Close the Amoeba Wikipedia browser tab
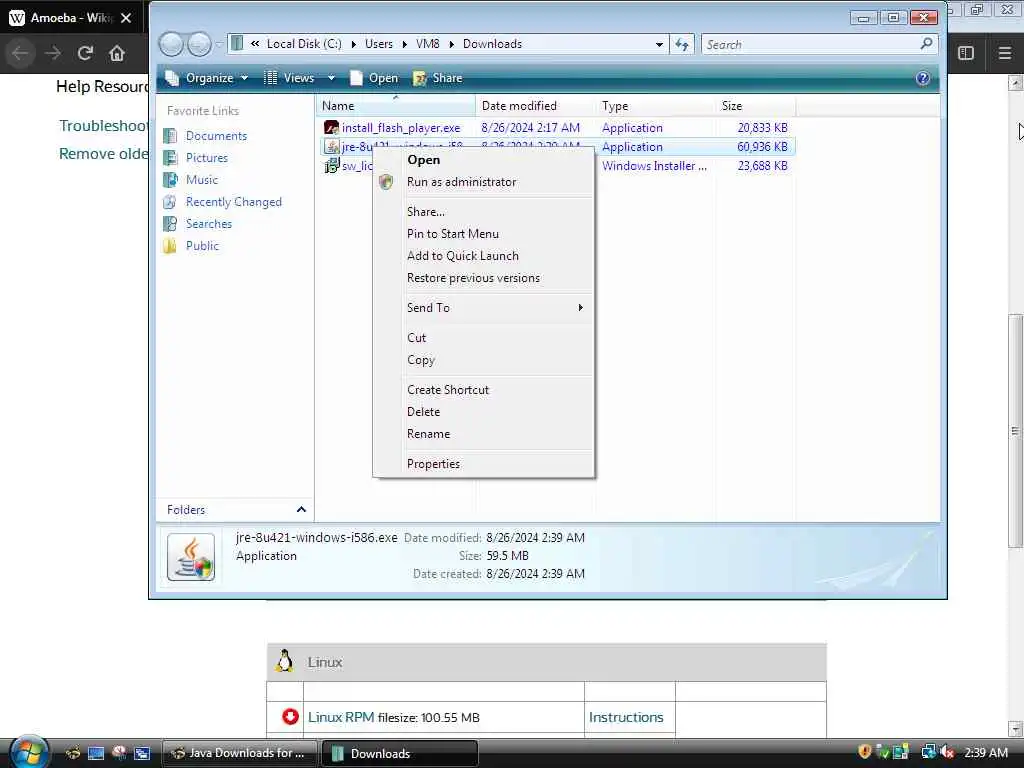This screenshot has height=768, width=1024. pyautogui.click(x=125, y=18)
